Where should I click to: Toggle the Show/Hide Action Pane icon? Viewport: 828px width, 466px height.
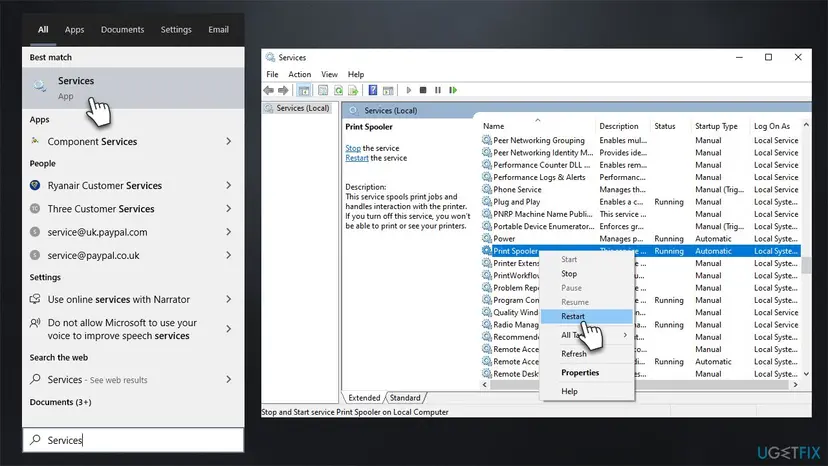[388, 90]
